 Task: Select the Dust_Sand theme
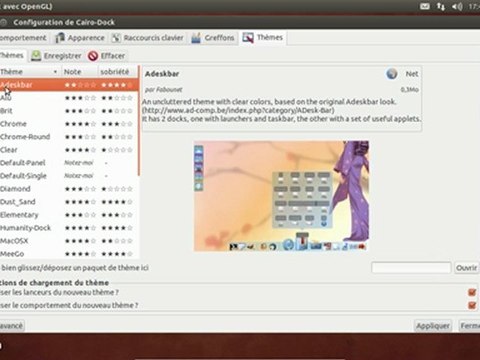(69, 202)
